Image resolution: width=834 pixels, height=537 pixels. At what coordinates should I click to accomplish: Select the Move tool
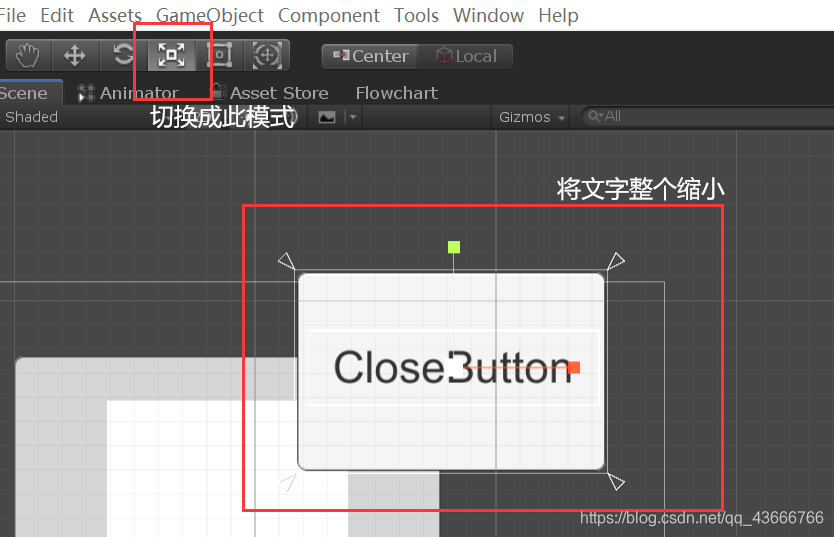[x=75, y=55]
